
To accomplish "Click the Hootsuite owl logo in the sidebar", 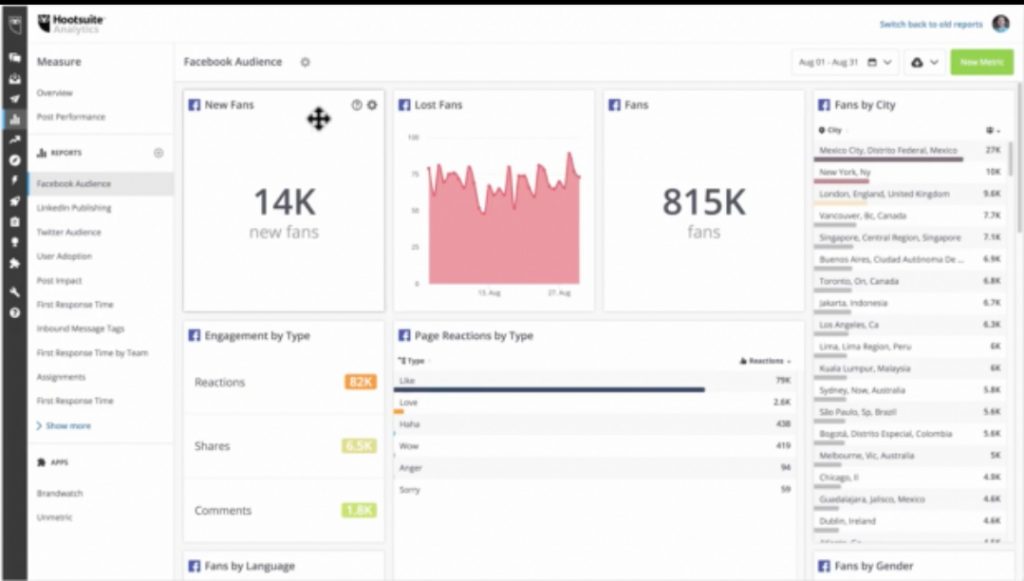I will [x=14, y=24].
